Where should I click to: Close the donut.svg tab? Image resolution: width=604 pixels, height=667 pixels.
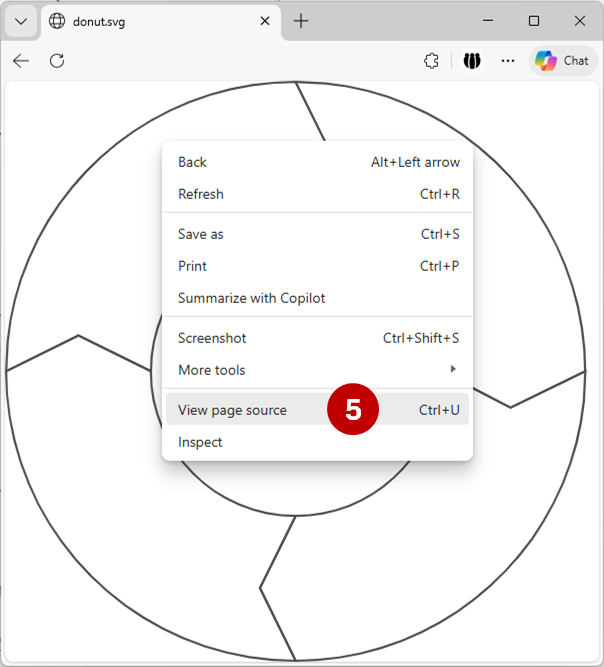tap(265, 21)
